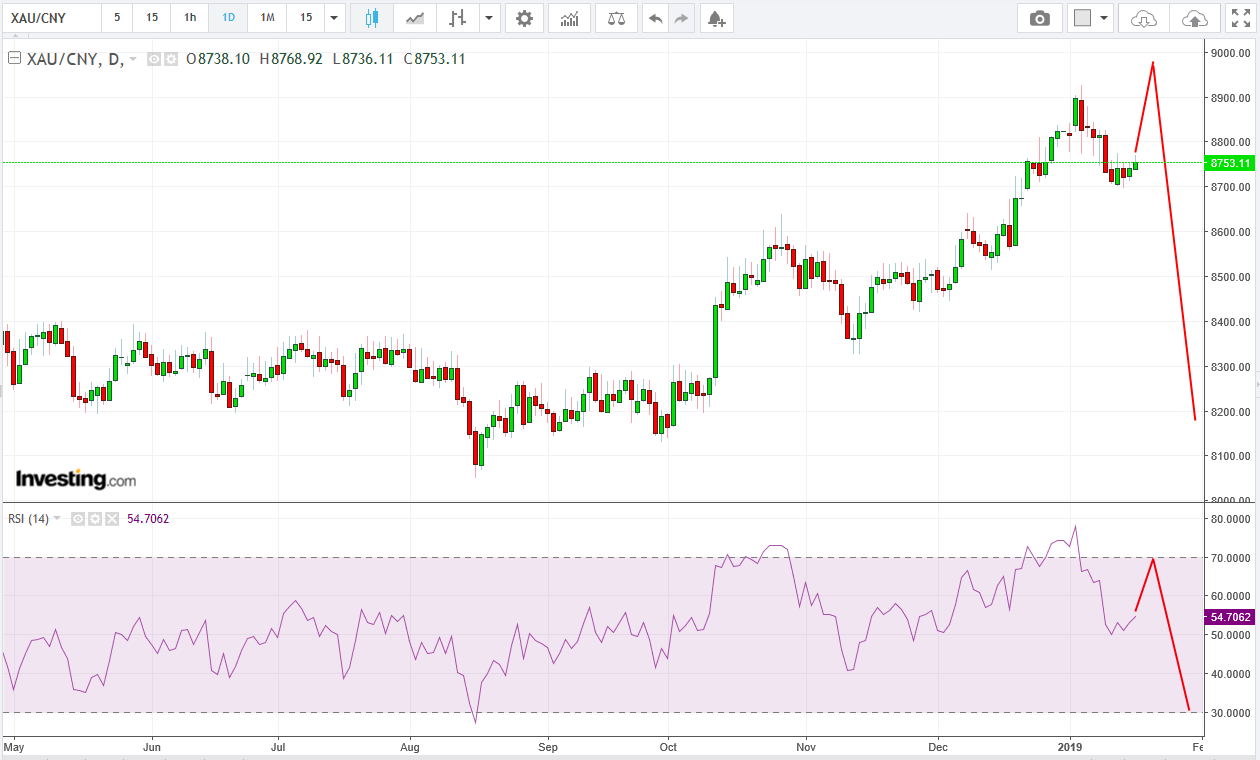This screenshot has width=1260, height=760.
Task: Select the candlestick chart style icon
Action: click(372, 18)
